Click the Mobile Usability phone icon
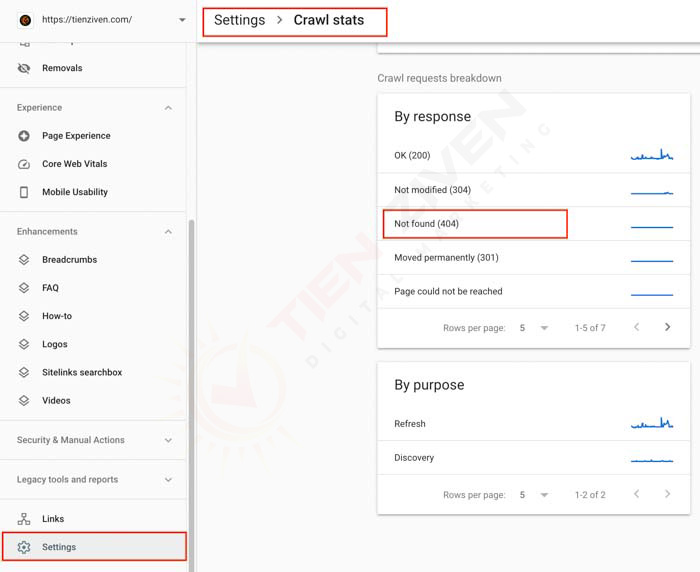 point(24,192)
